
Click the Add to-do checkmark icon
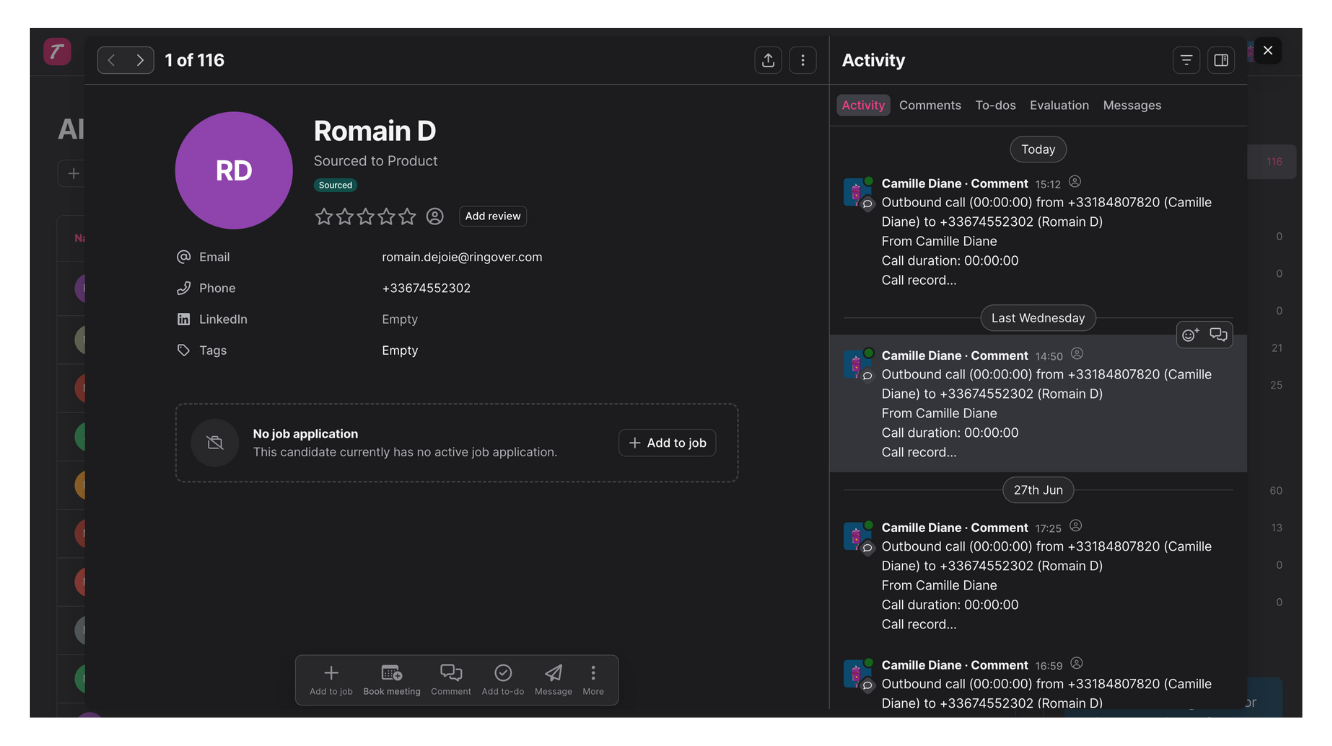pos(503,673)
